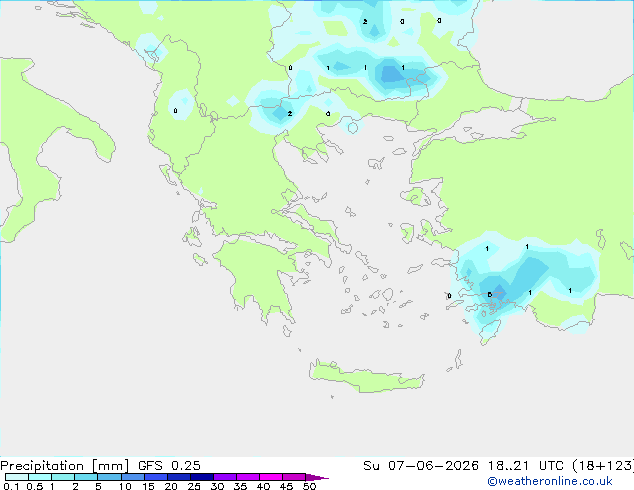Image resolution: width=634 pixels, height=490 pixels.
Task: Select the 5–10 mm blue legend swatch
Action: (109, 477)
